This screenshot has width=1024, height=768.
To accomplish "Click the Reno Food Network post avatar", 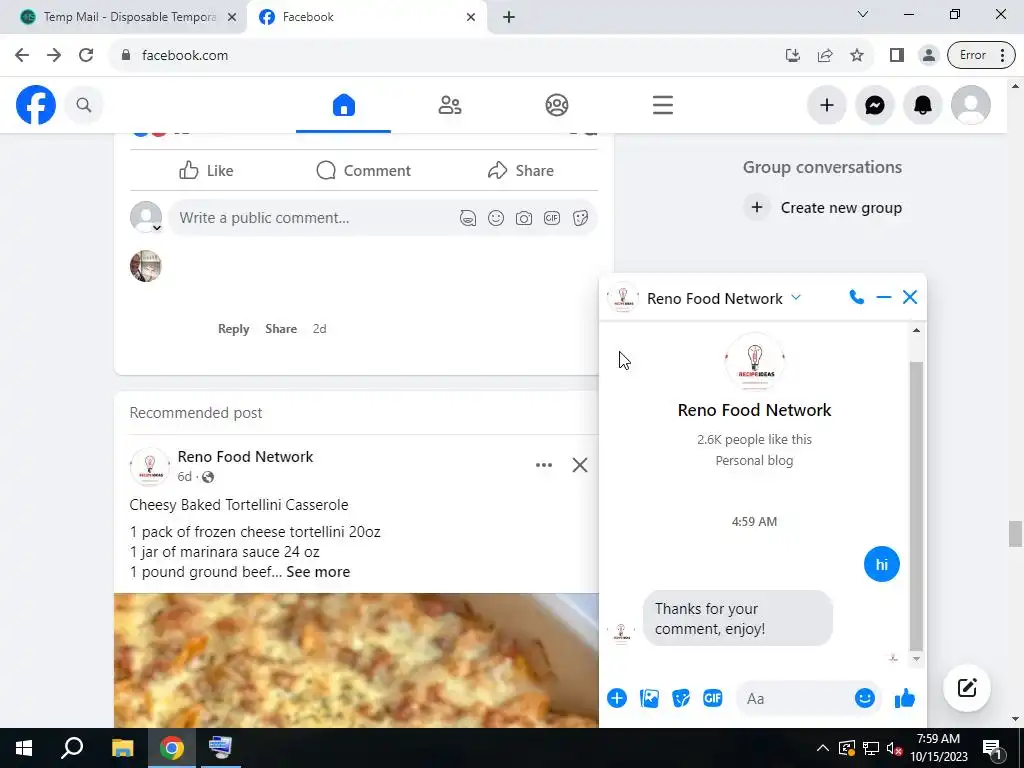I will point(150,466).
